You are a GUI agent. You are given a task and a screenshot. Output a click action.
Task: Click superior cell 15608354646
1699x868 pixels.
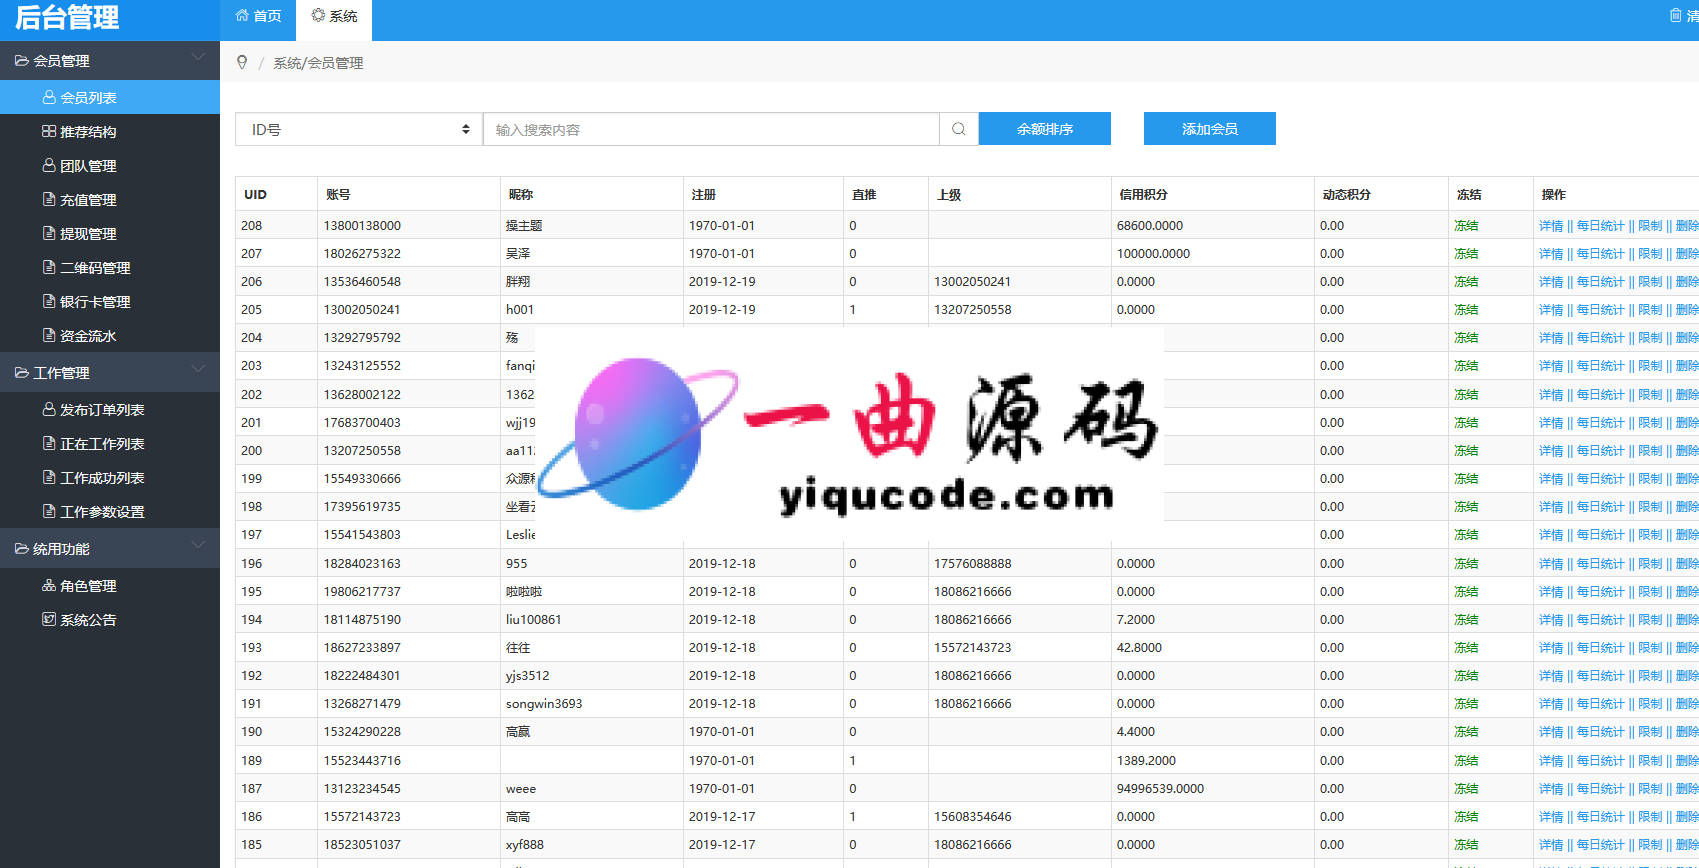point(973,817)
